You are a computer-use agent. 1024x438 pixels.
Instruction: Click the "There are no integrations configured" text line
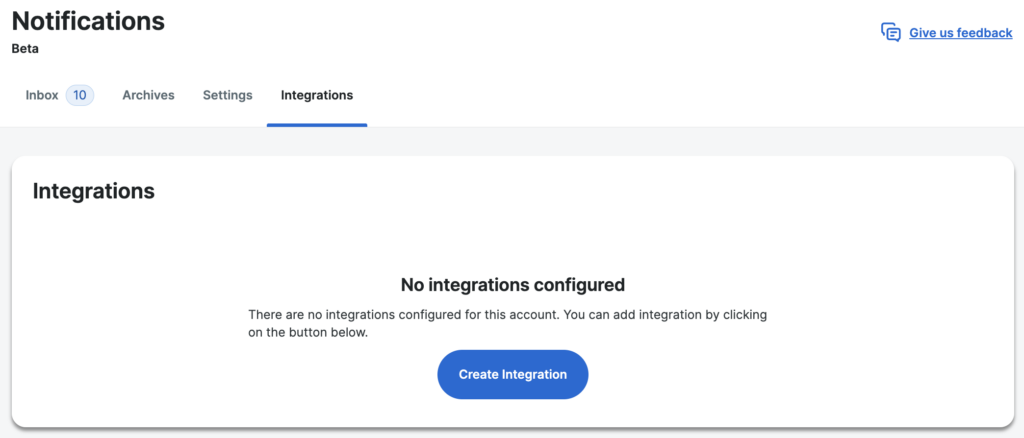point(507,315)
